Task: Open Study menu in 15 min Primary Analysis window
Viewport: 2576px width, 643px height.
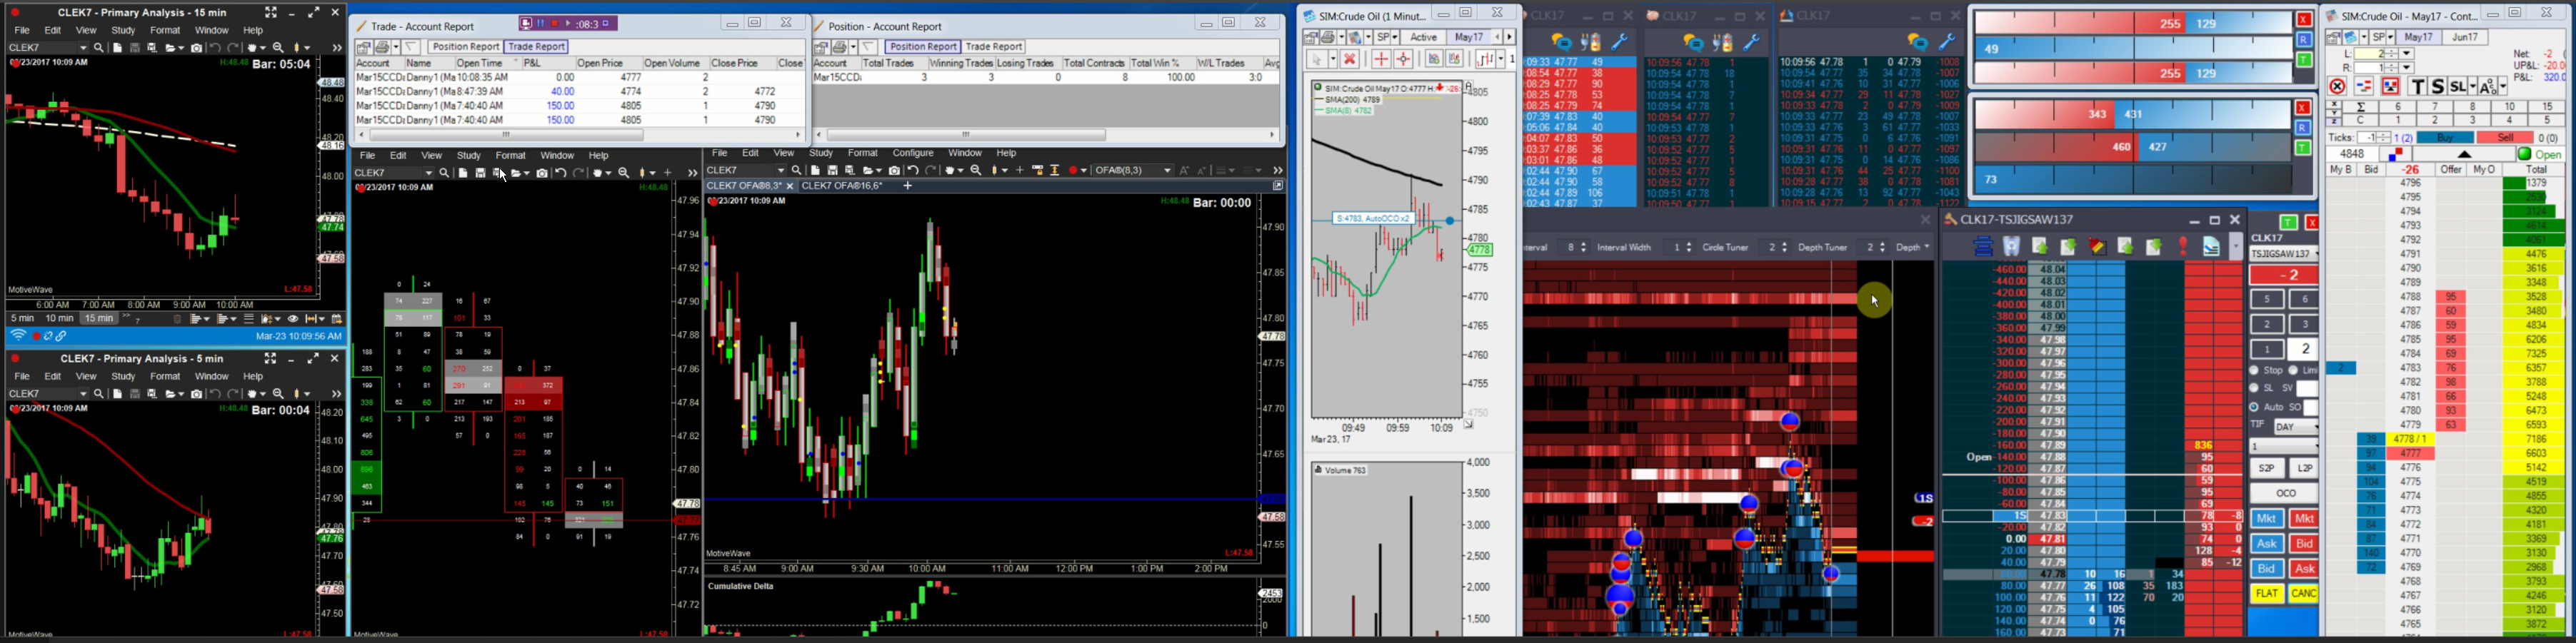Action: pos(123,31)
